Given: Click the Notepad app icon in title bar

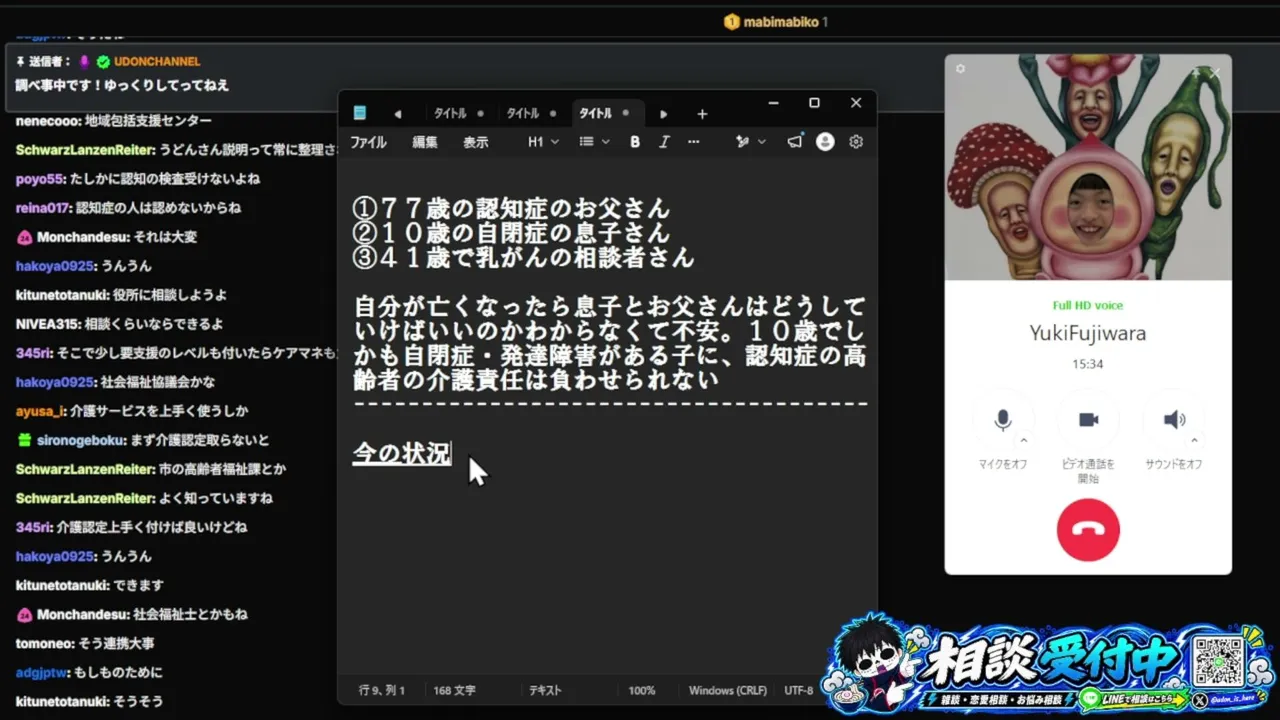Looking at the screenshot, I should click(x=360, y=113).
